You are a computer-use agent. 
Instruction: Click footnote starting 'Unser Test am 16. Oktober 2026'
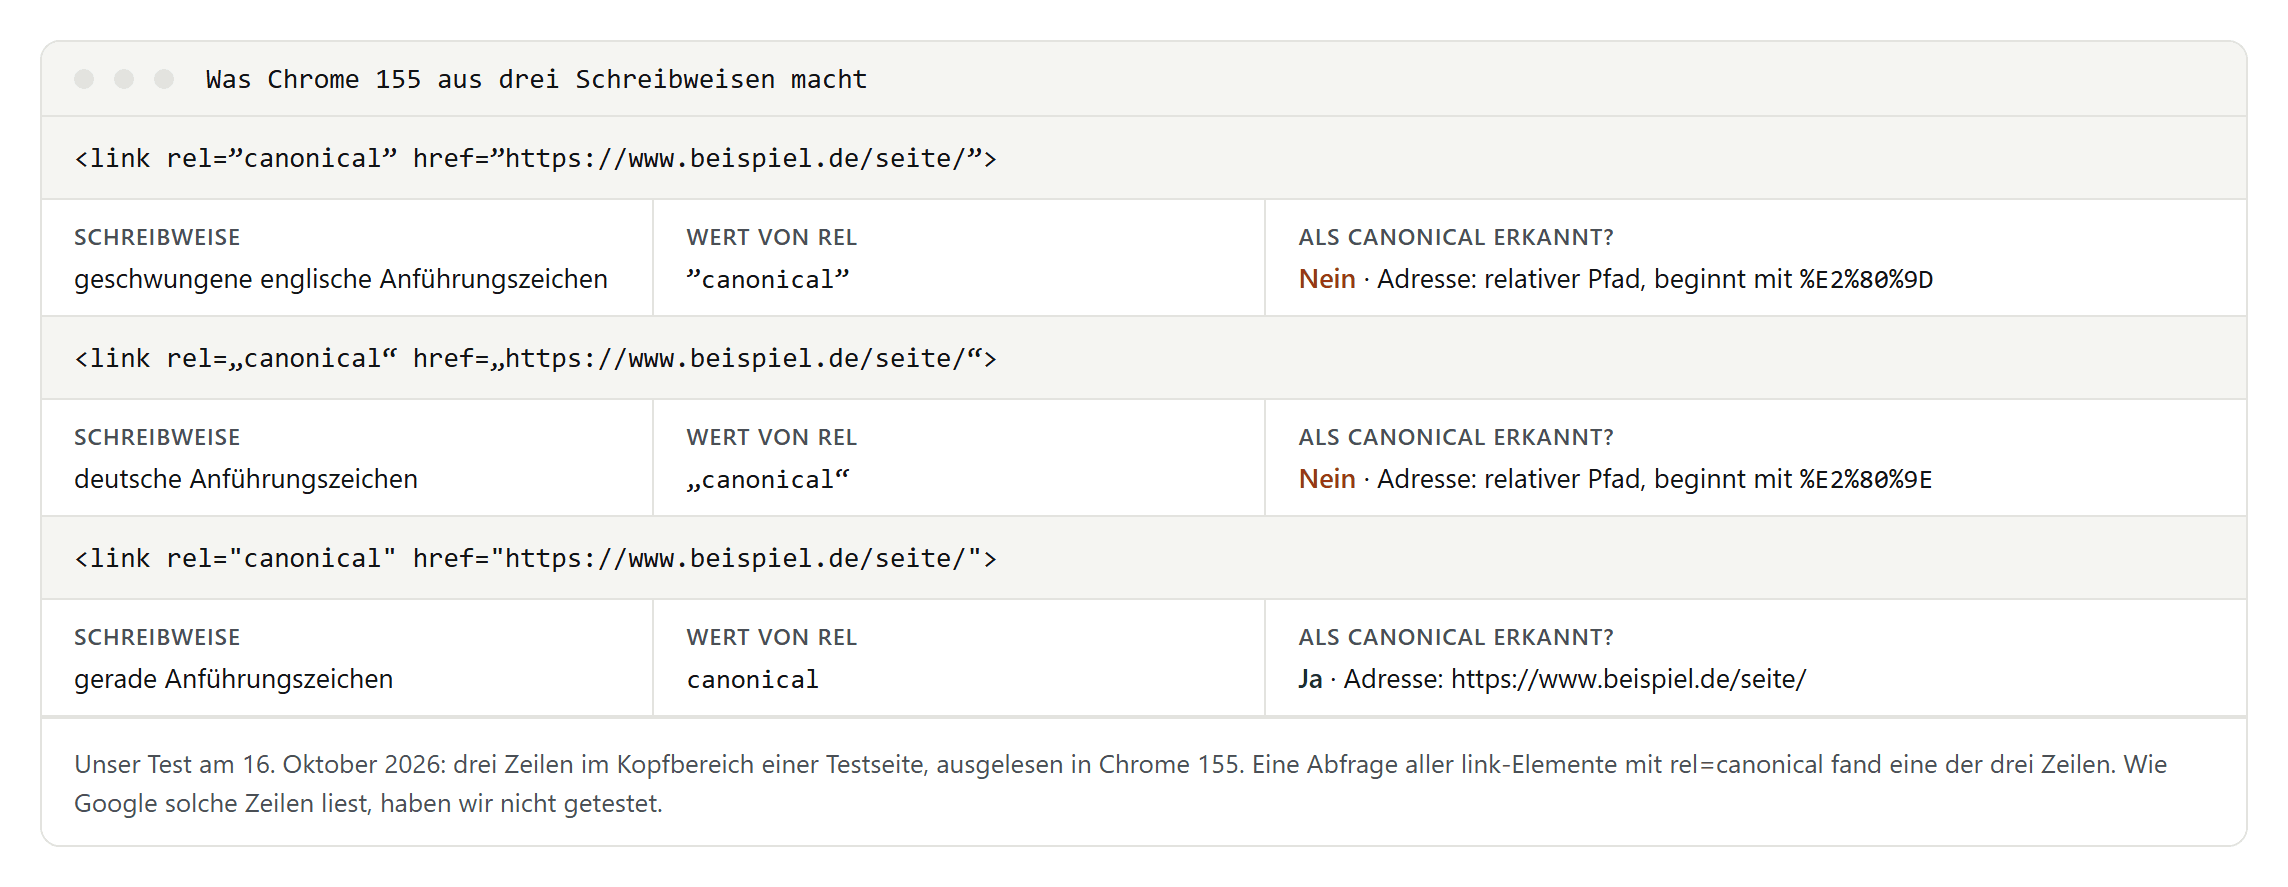pyautogui.click(x=1121, y=783)
